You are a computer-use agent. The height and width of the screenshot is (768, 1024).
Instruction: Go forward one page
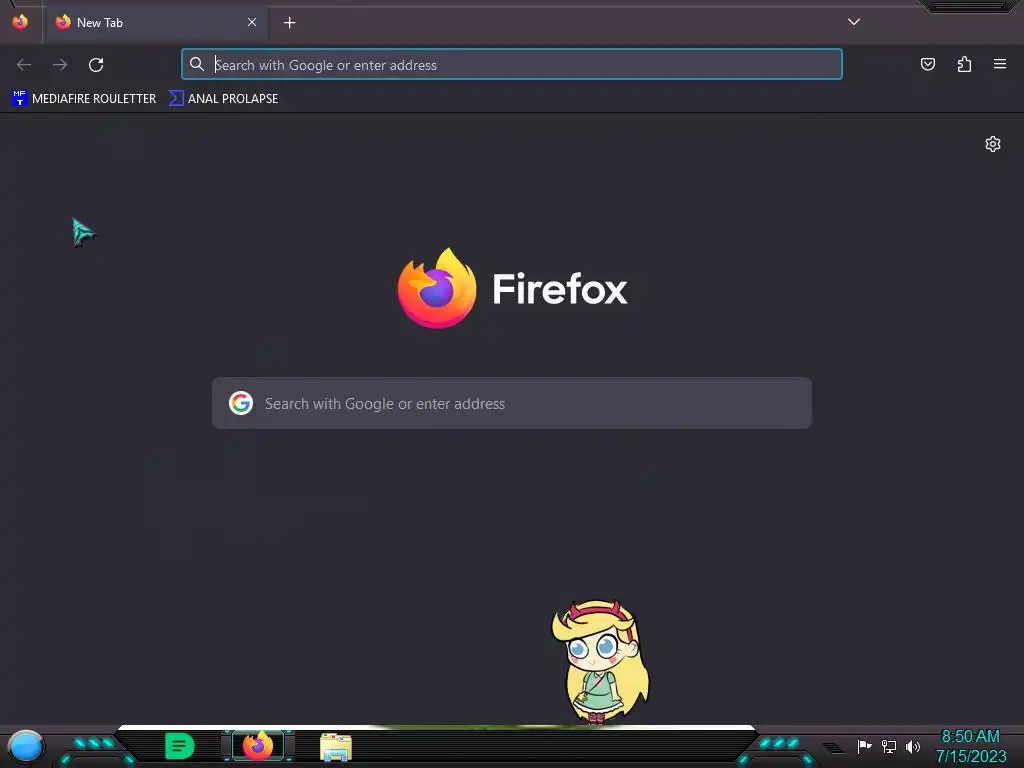coord(60,65)
